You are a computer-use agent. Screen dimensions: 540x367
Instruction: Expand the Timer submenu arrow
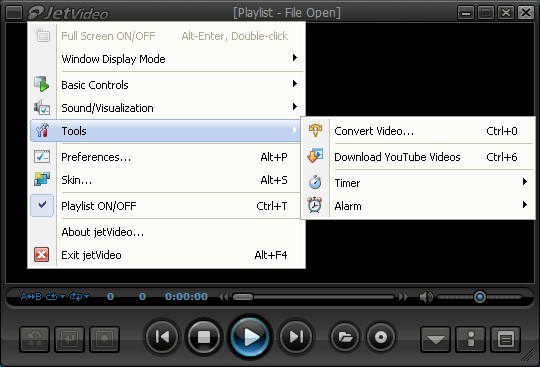point(525,181)
